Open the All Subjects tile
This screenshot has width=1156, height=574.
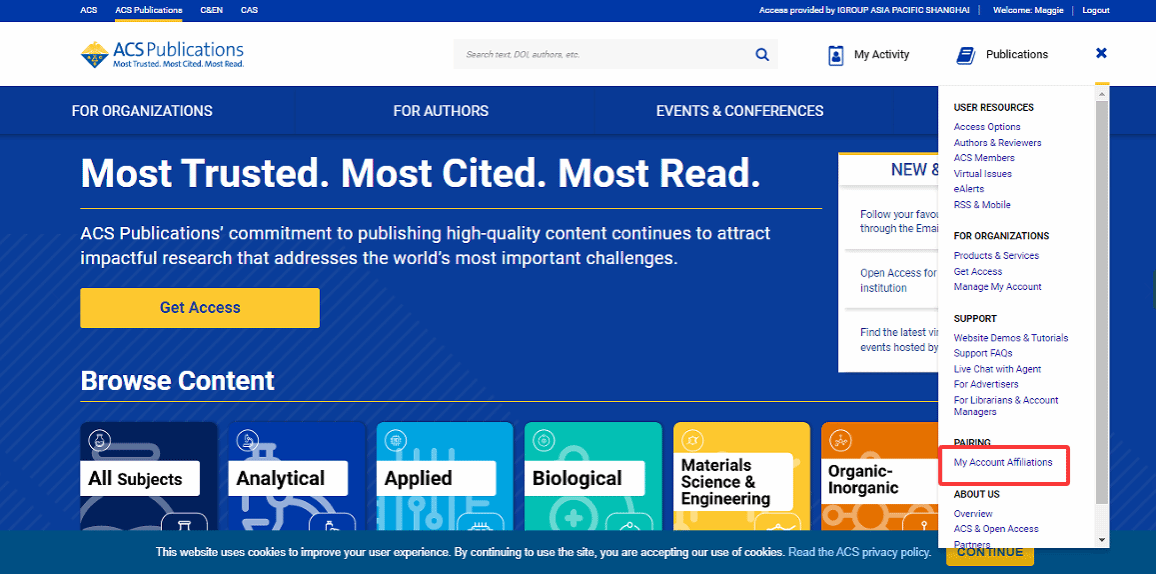point(149,477)
